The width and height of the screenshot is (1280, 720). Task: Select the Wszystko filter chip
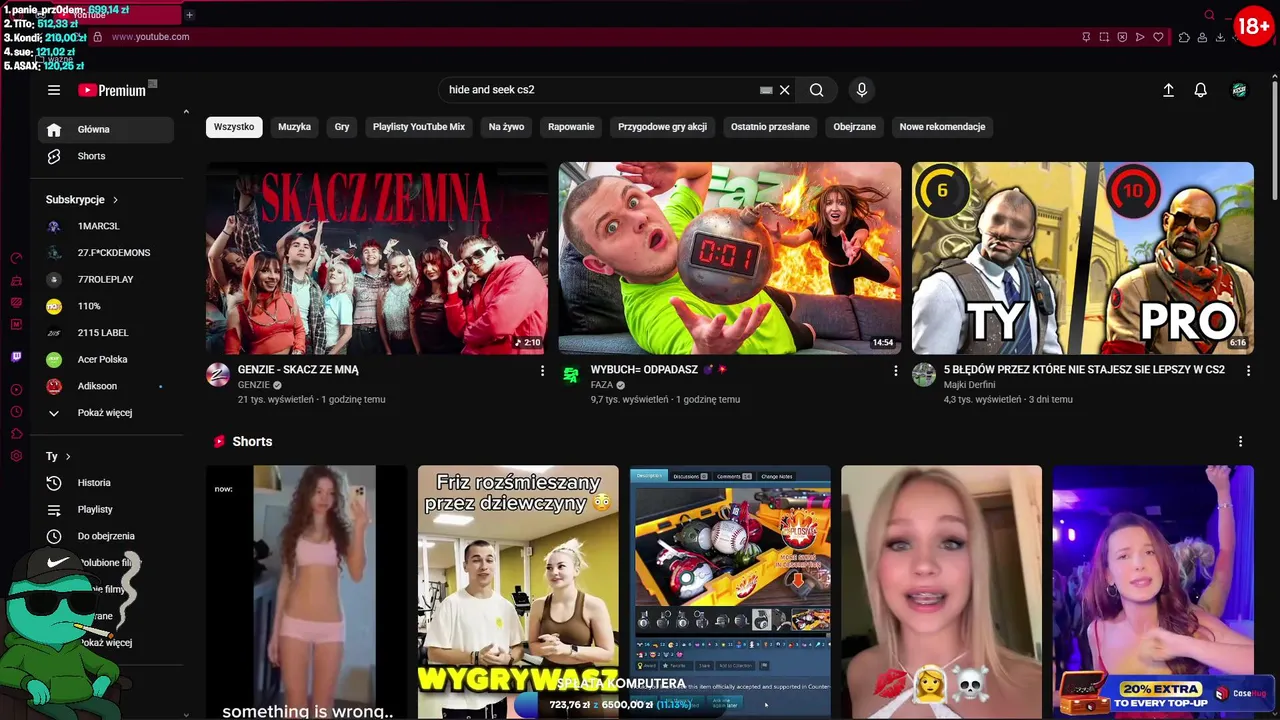coord(234,127)
